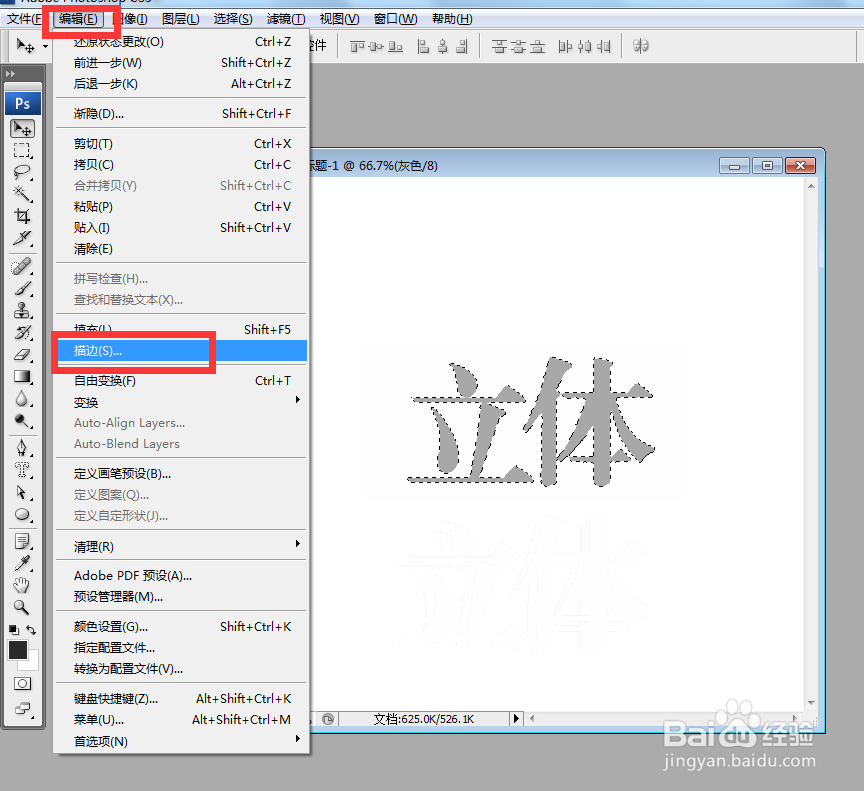This screenshot has width=864, height=791.
Task: Choose 清除(E) menu entry
Action: tap(182, 249)
